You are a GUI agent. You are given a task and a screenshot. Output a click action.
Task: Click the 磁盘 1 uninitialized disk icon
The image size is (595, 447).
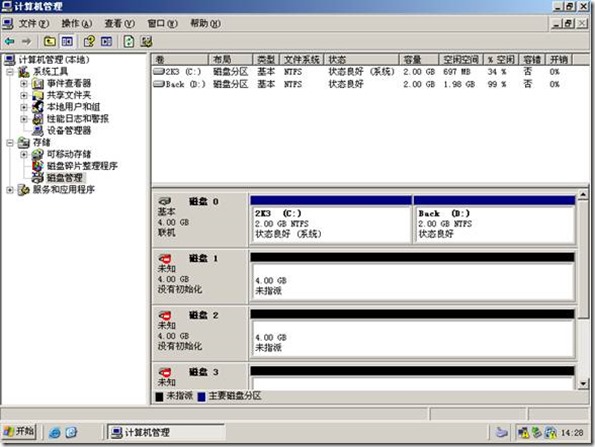tap(165, 259)
